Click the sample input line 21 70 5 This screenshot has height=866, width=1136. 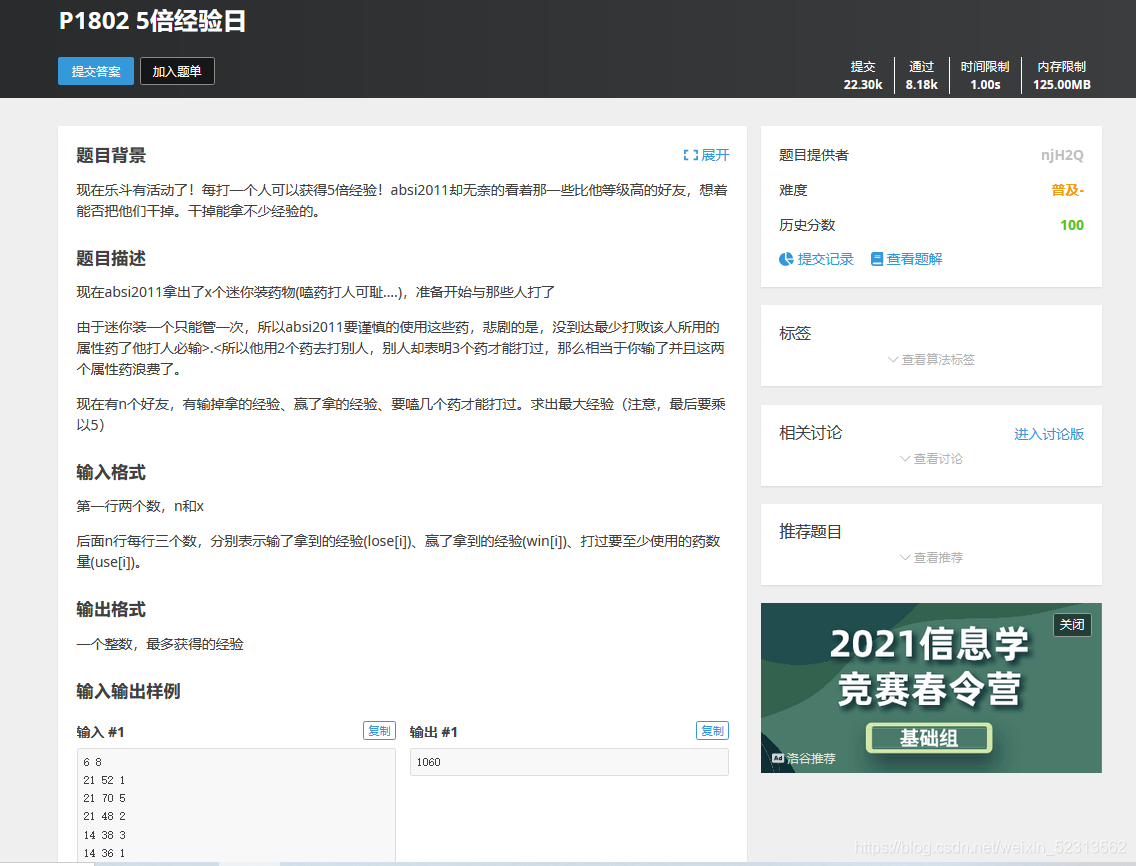click(x=104, y=798)
